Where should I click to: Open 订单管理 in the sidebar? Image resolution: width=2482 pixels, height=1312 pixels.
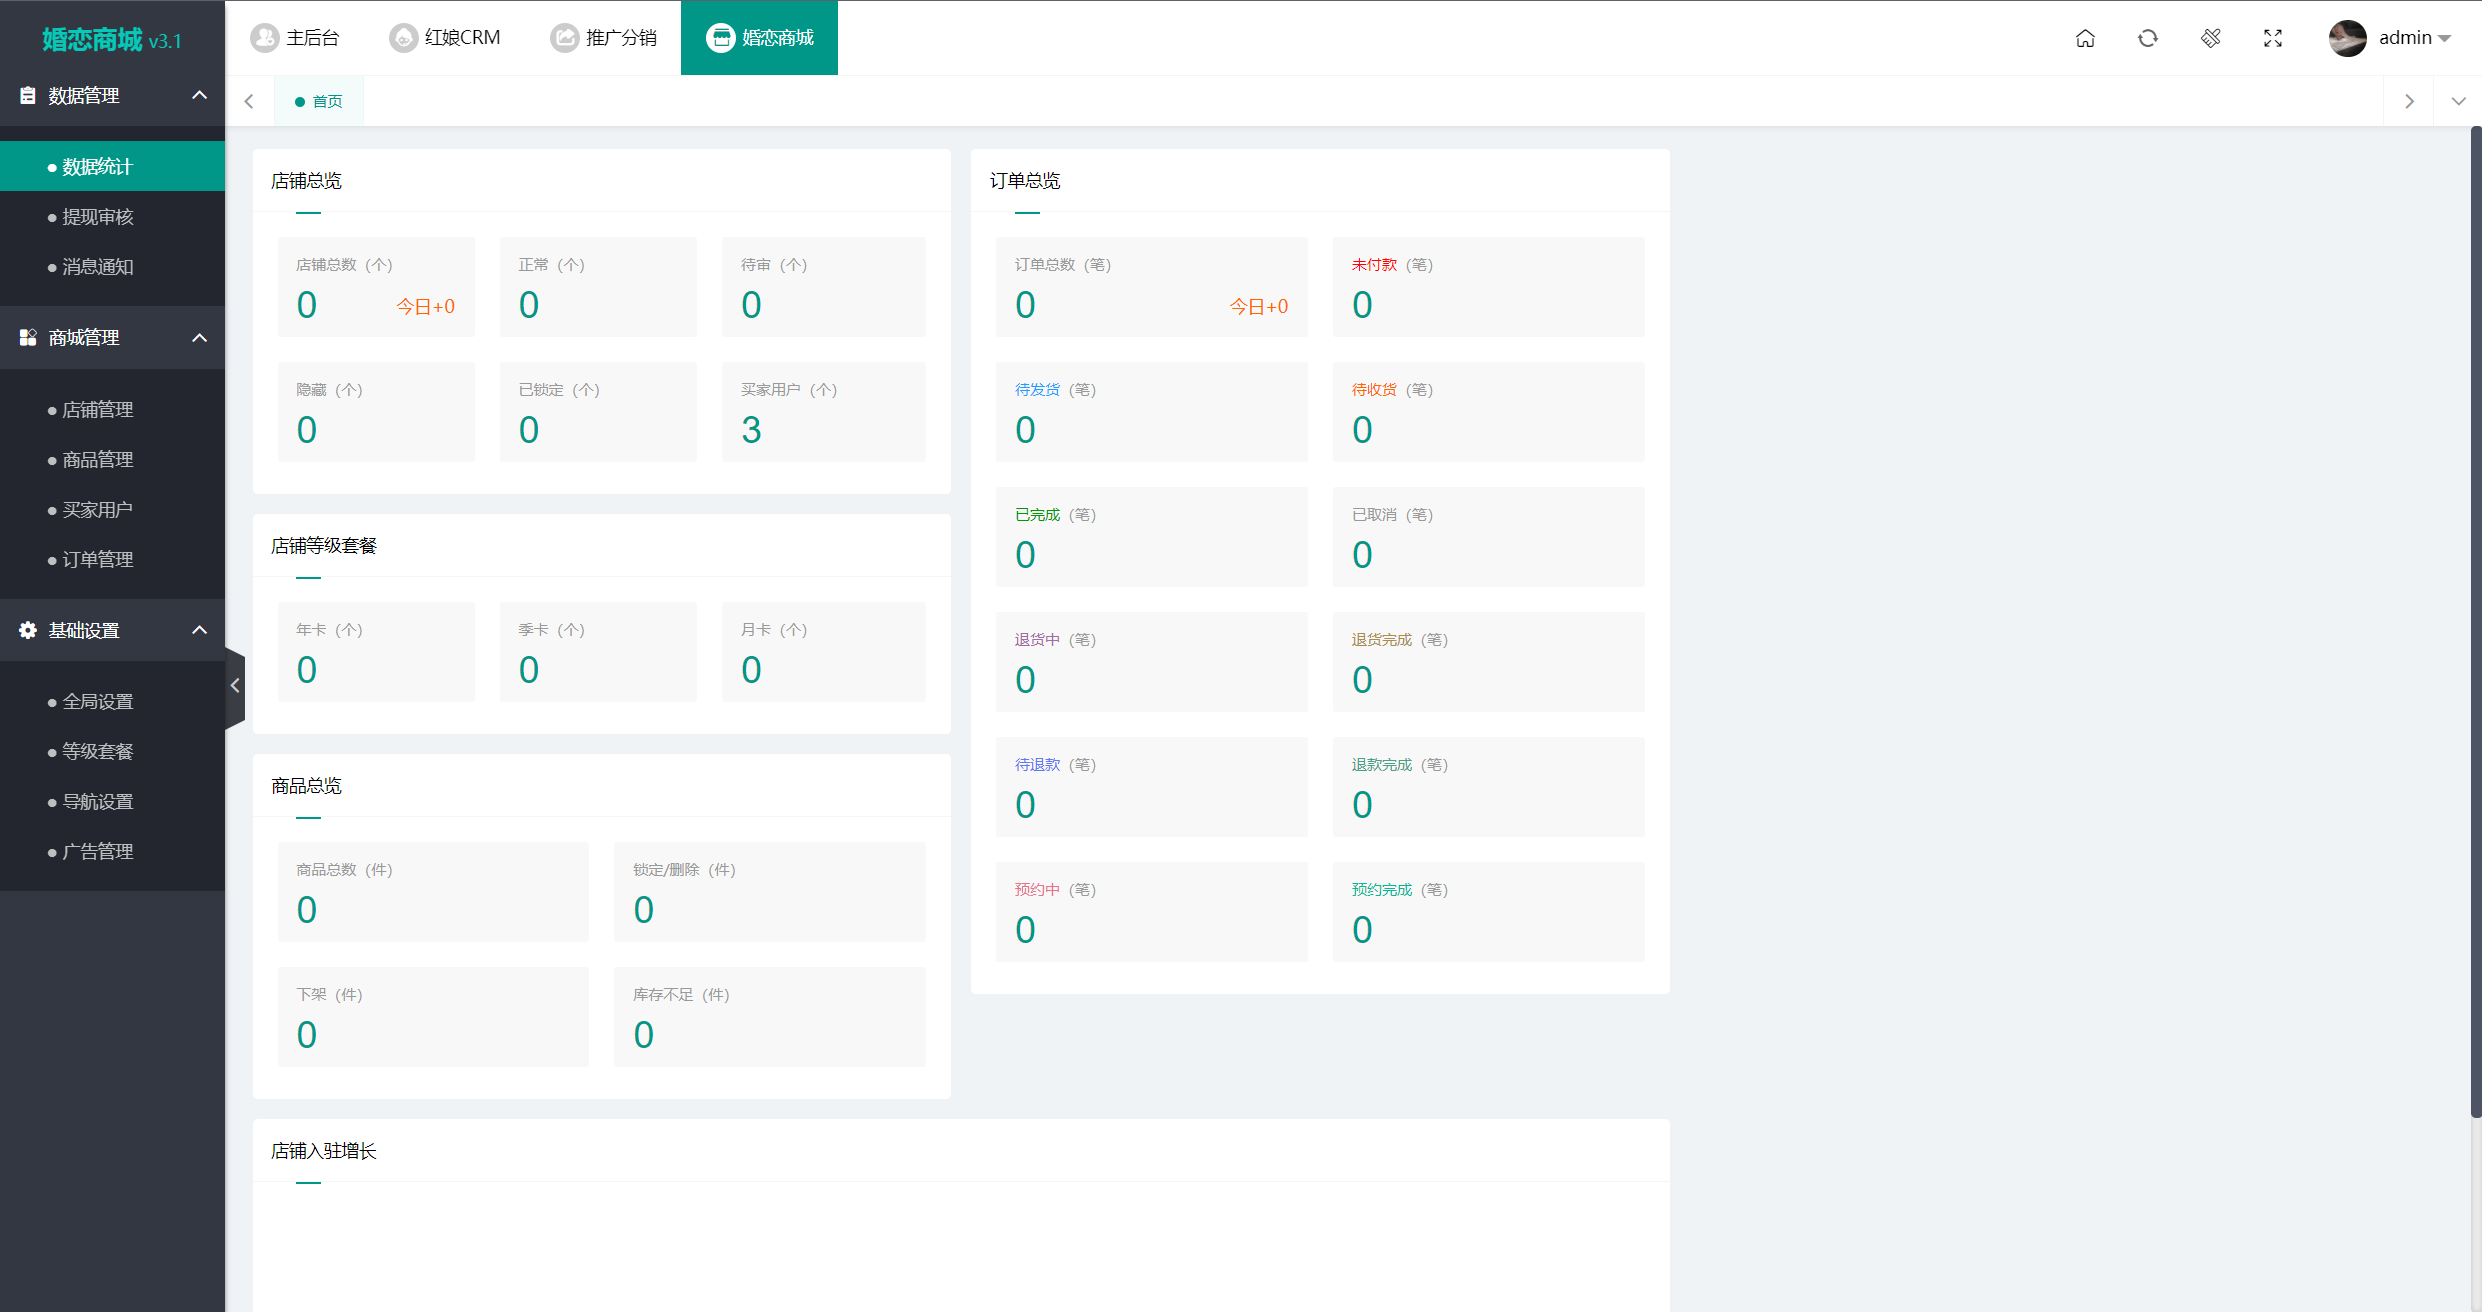(98, 560)
